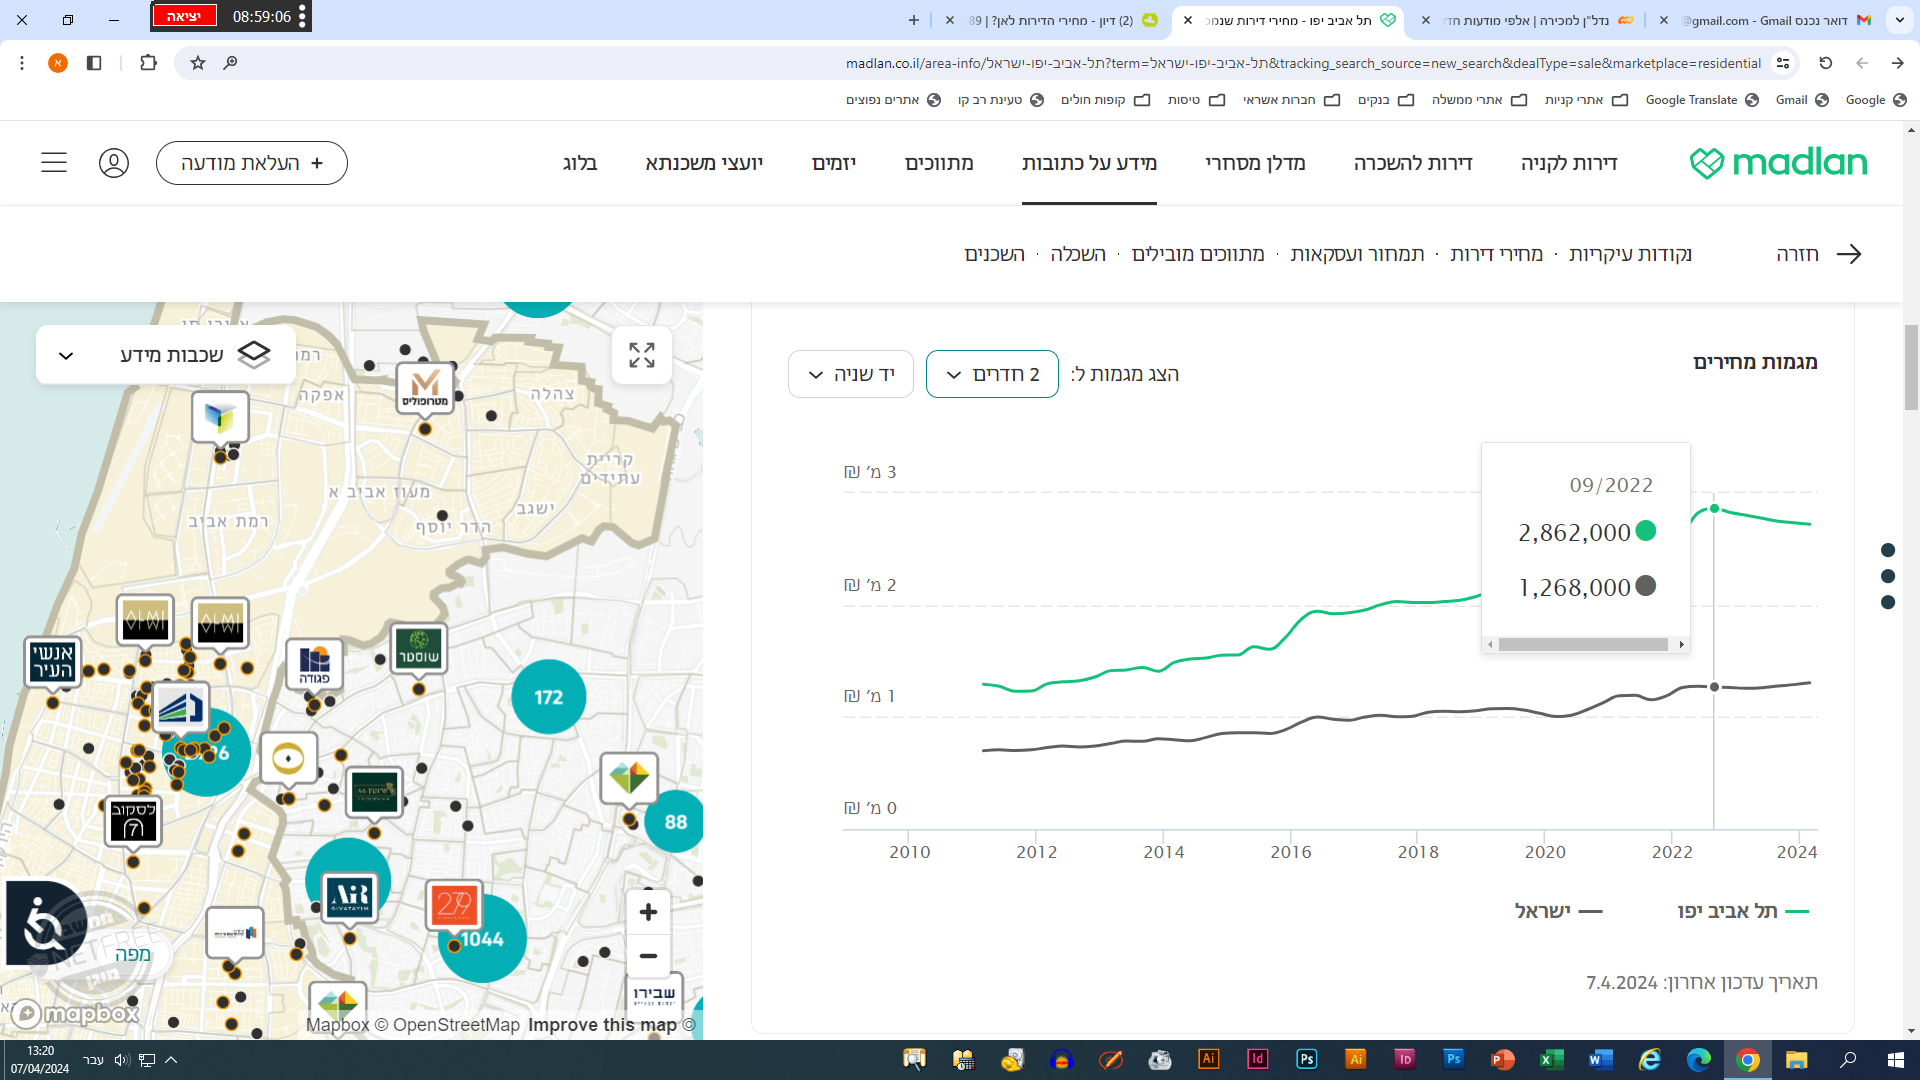Open the מדלן מסחרי menu item

coord(1255,163)
